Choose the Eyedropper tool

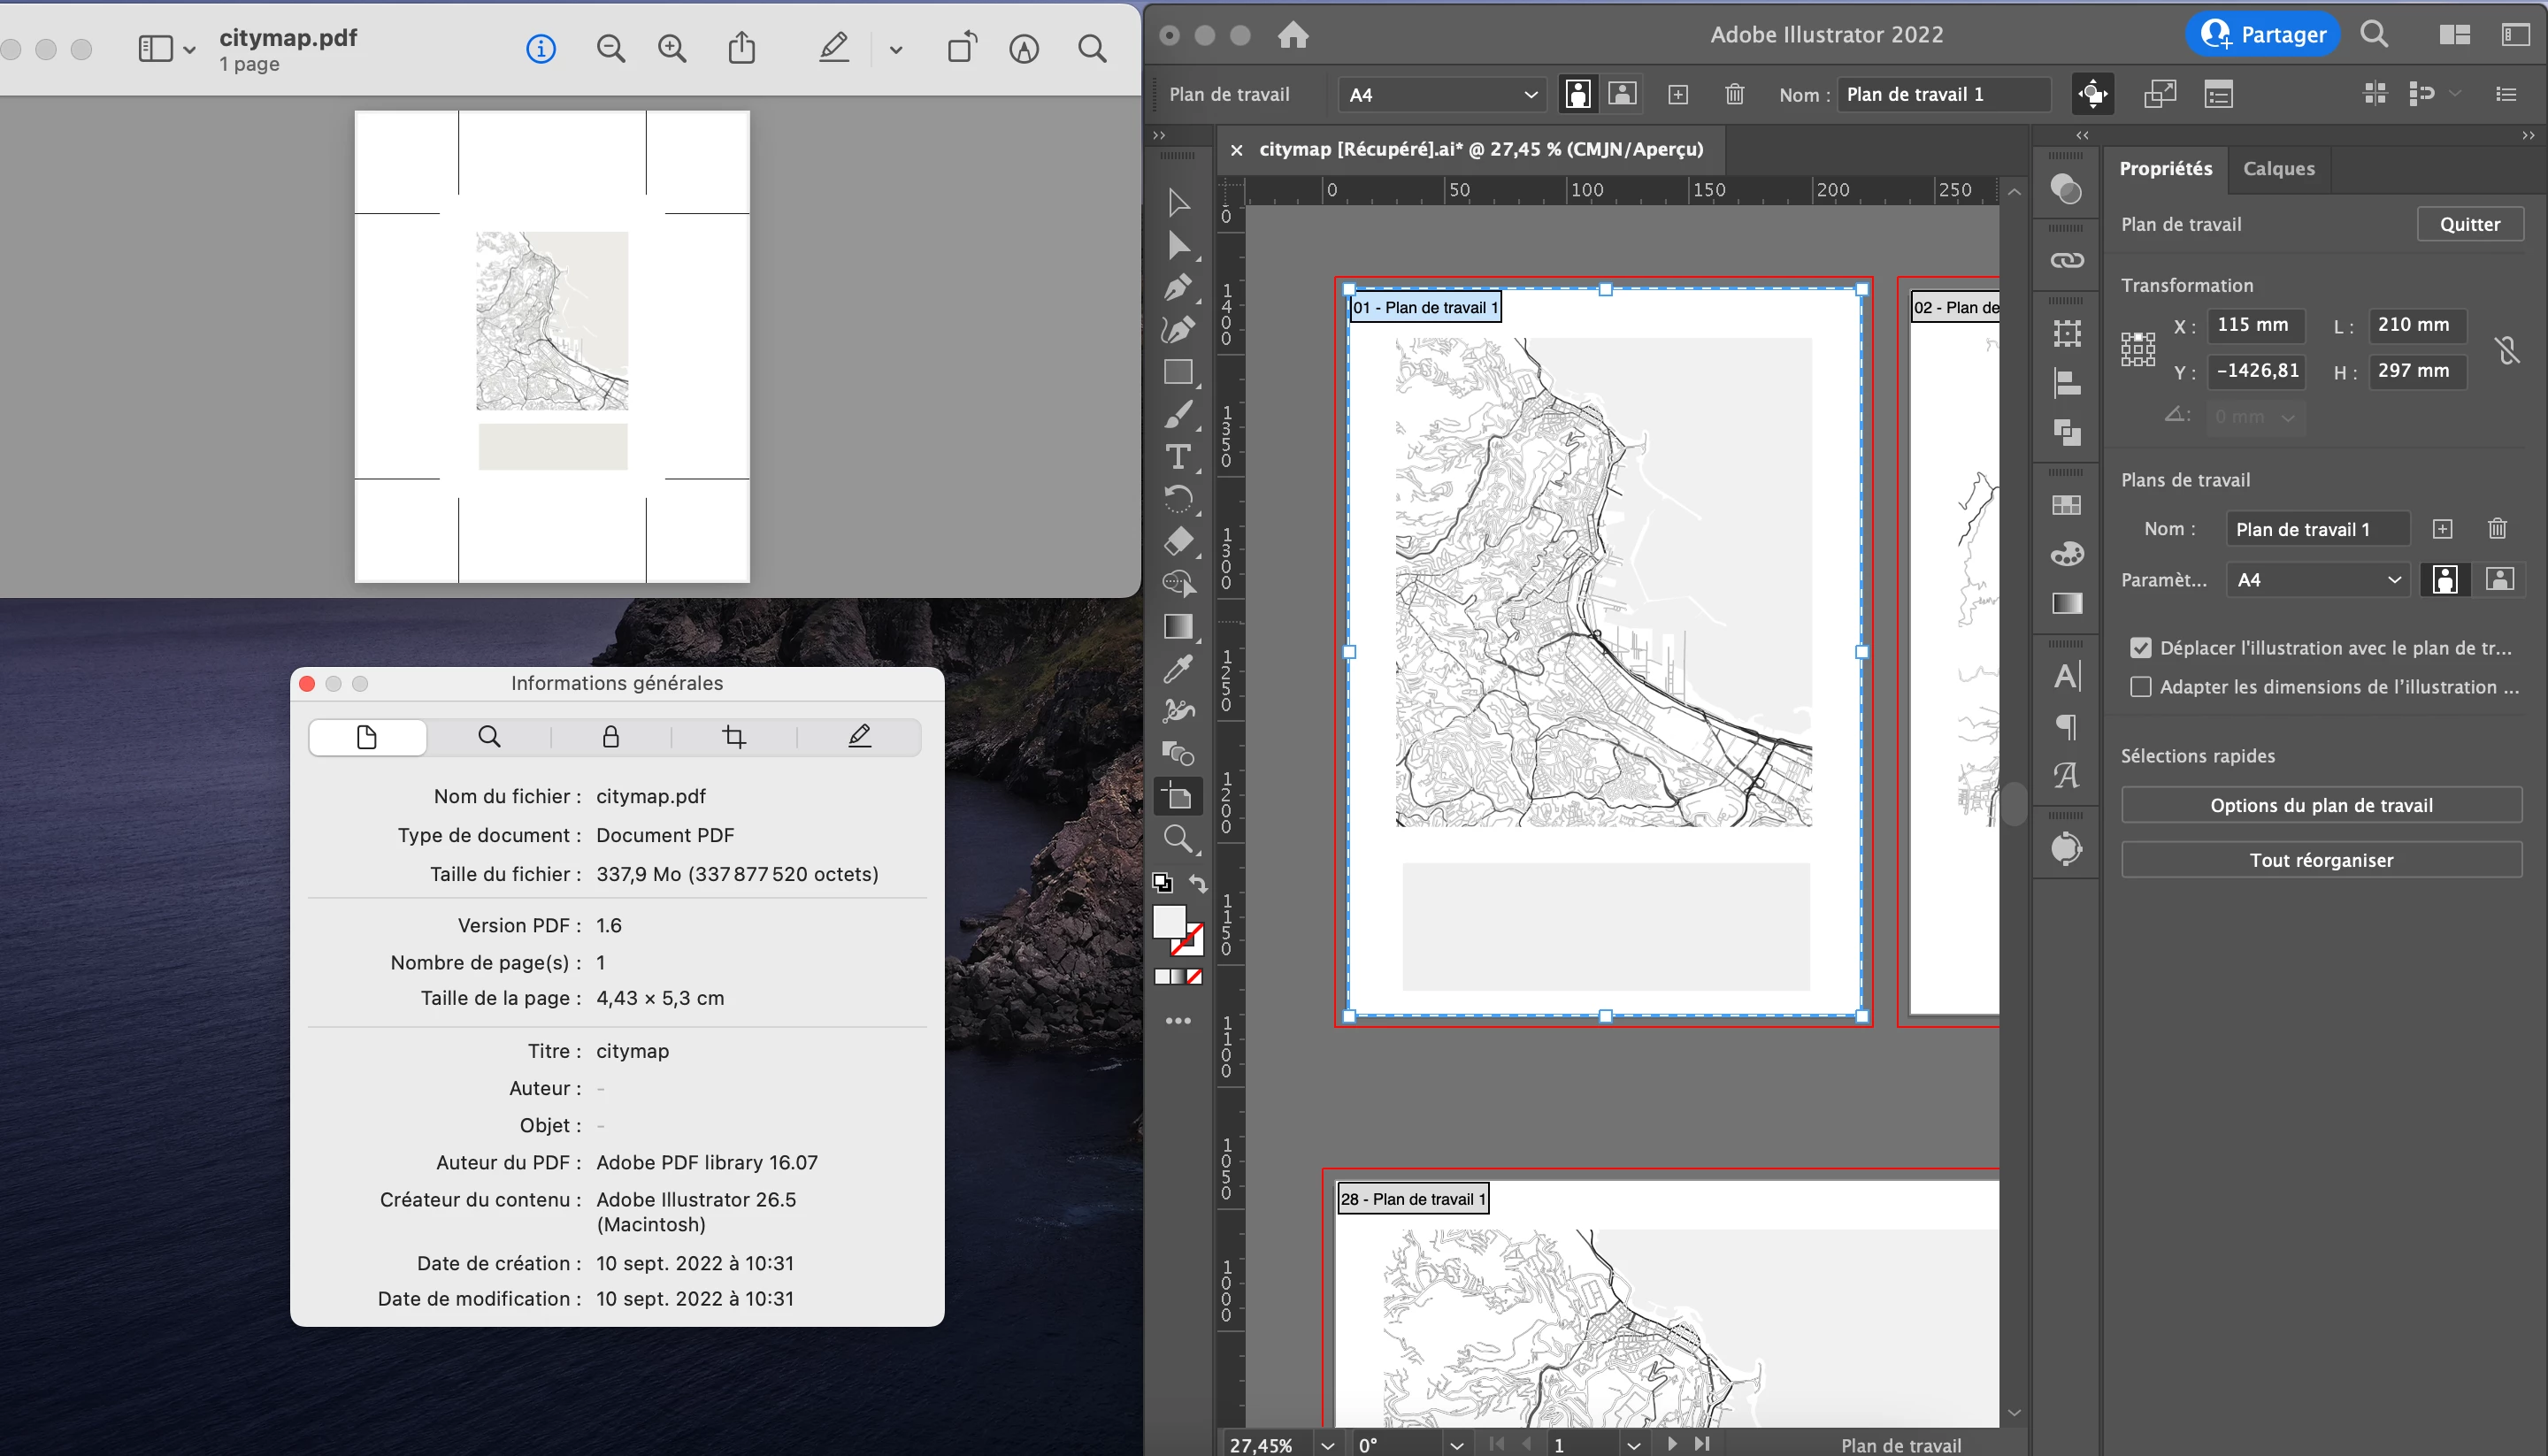[x=1178, y=669]
